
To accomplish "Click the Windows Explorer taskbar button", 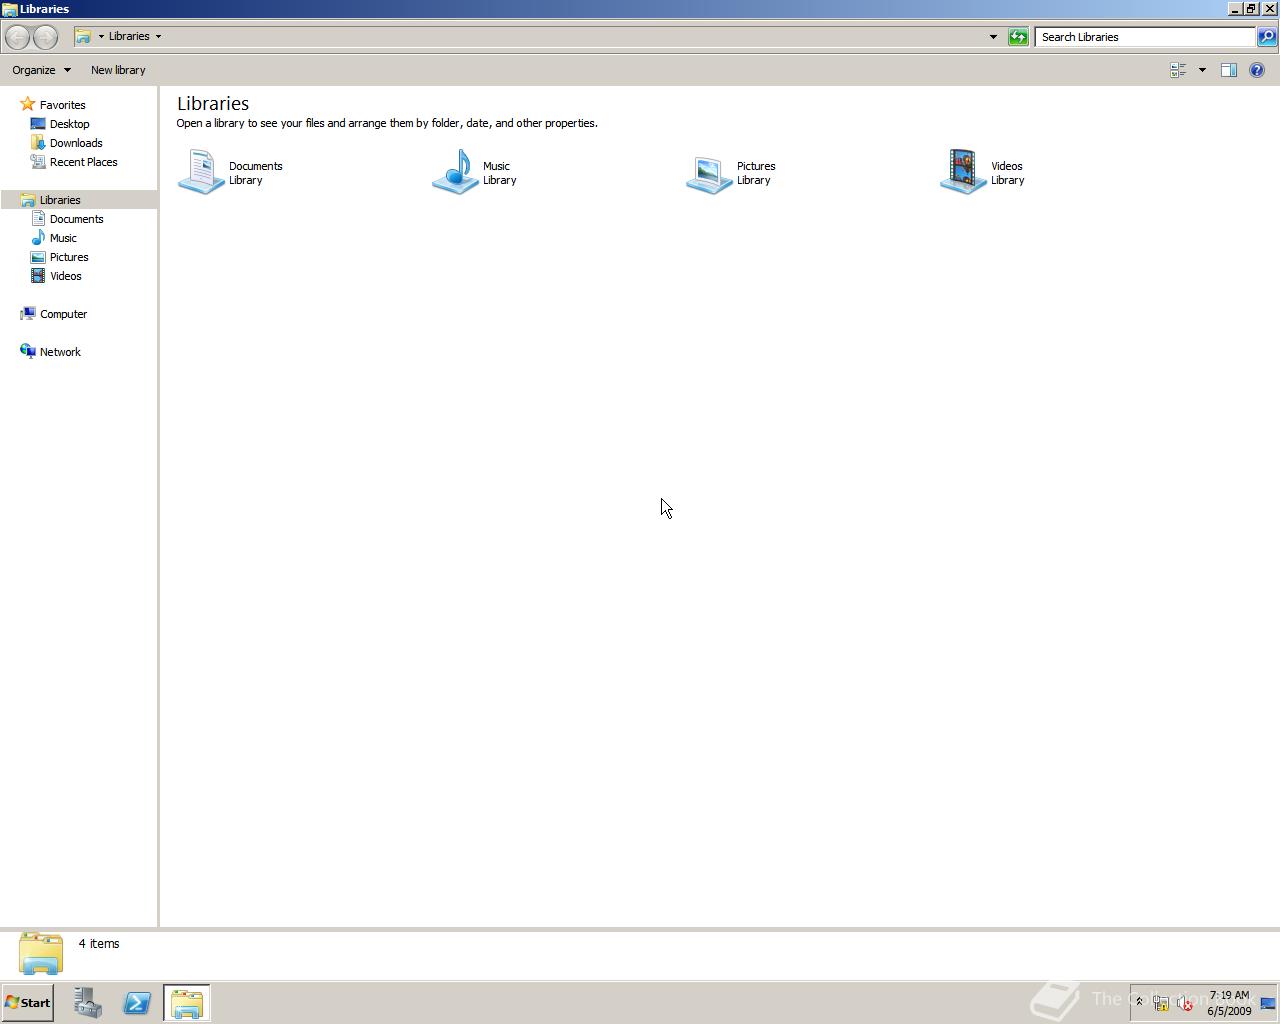I will pos(187,1003).
